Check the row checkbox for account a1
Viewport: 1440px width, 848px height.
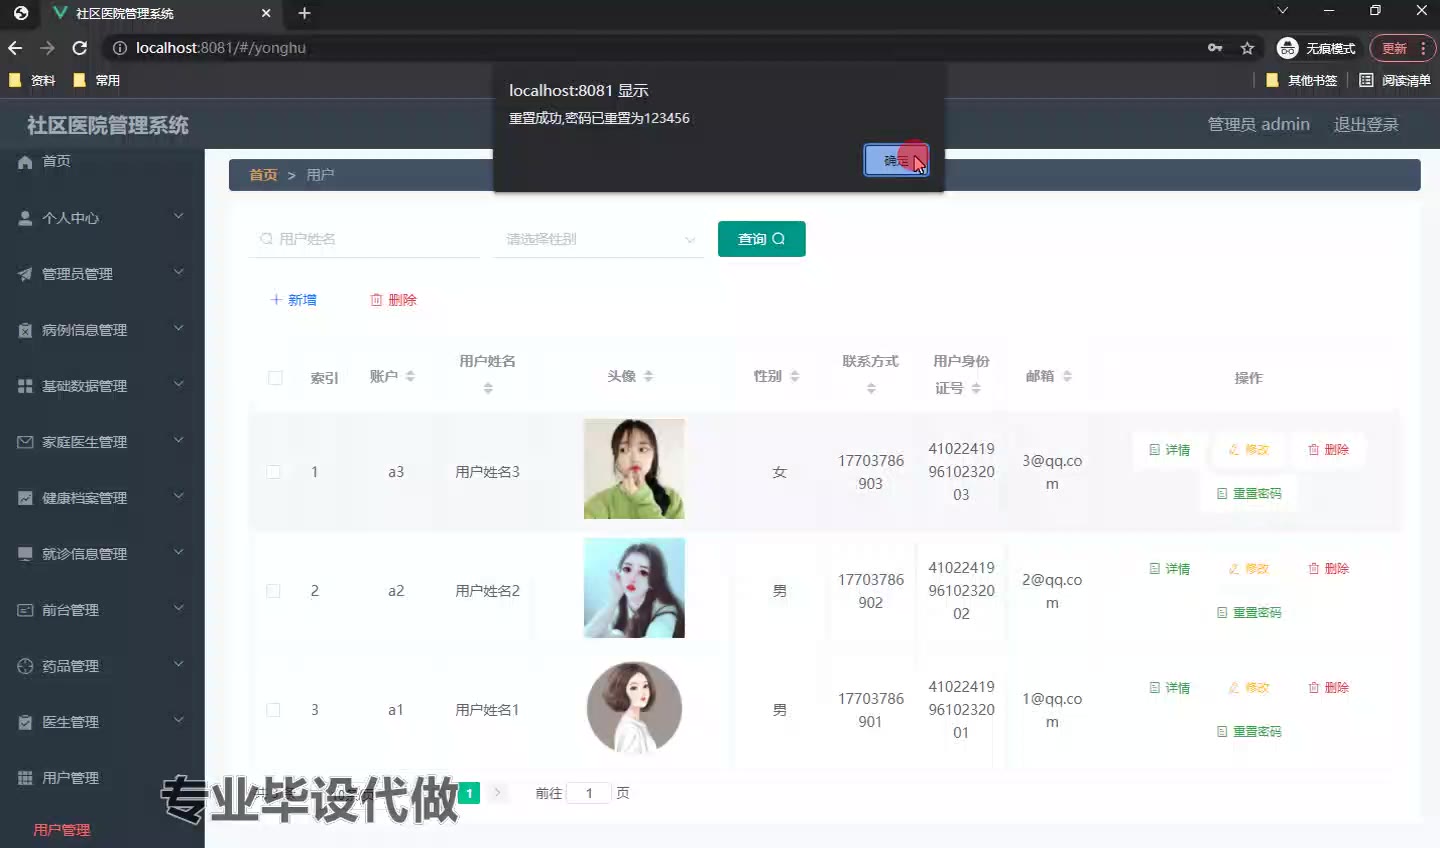[273, 710]
